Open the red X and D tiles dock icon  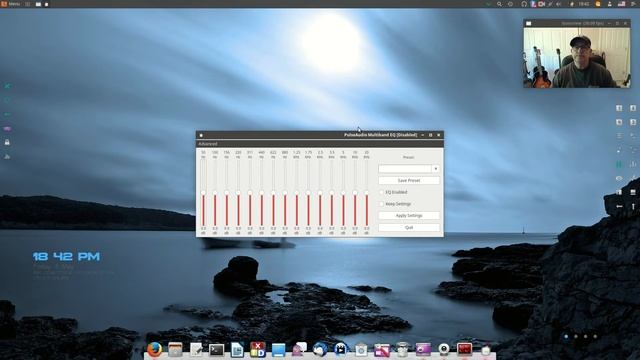pyautogui.click(x=258, y=350)
